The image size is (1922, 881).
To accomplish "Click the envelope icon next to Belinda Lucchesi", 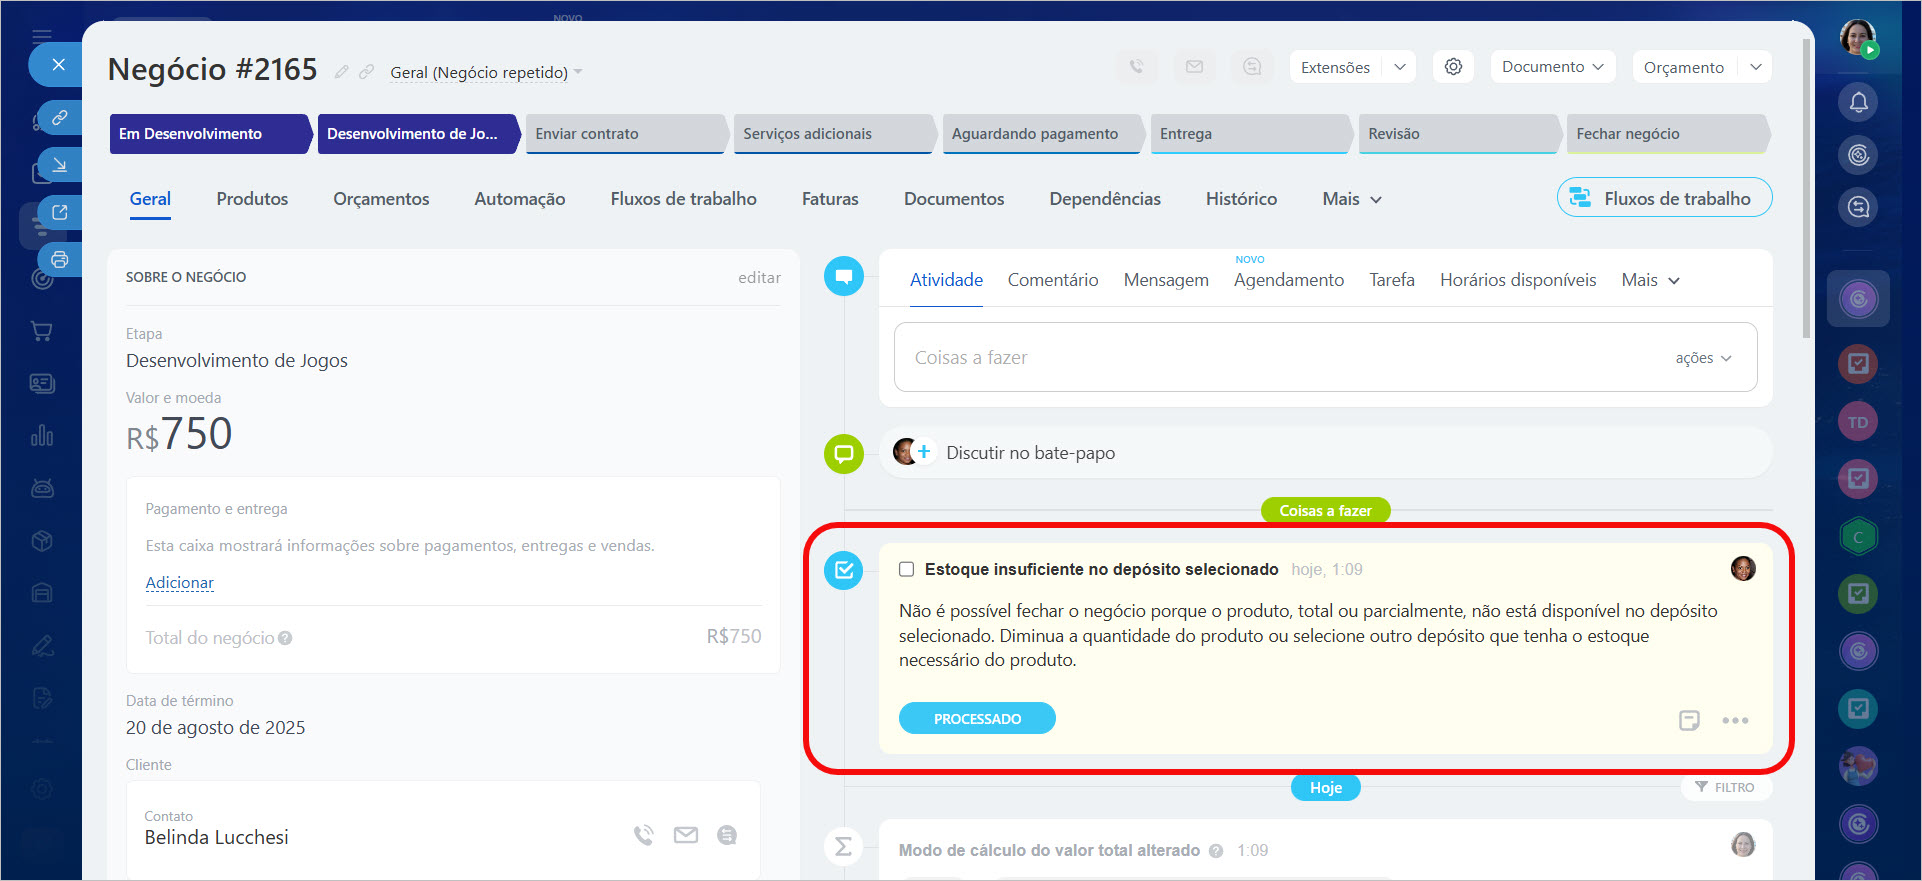I will point(685,835).
